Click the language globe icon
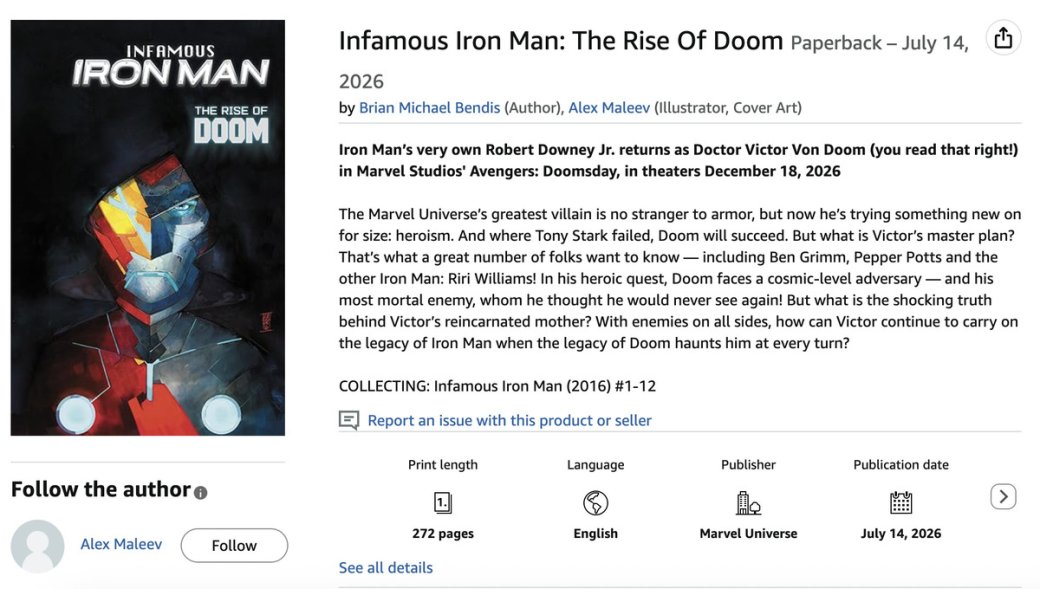Viewport: 1040px width, 589px height. point(595,502)
